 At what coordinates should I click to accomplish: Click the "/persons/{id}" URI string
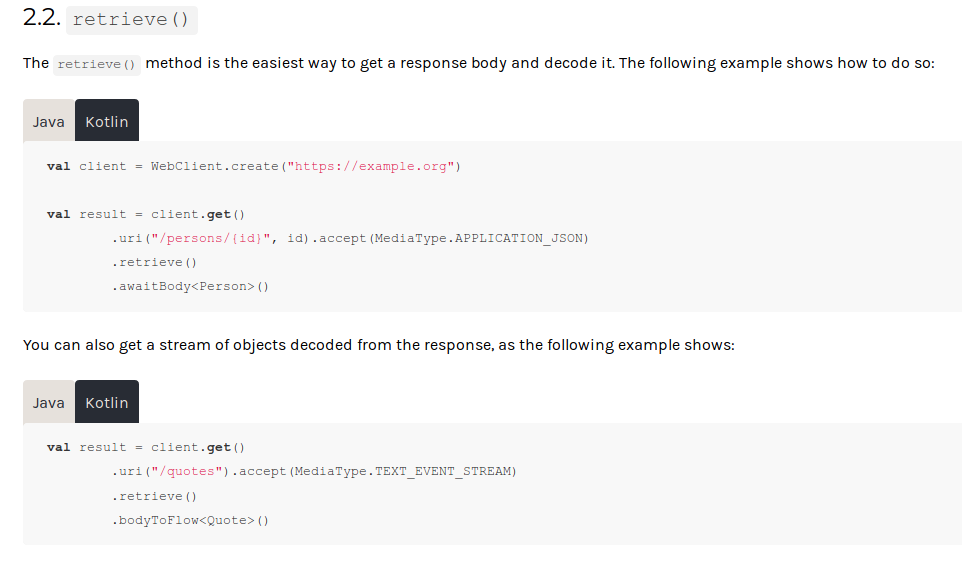210,238
